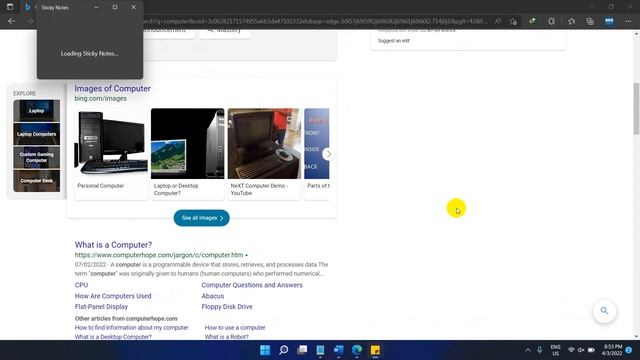The image size is (640, 360).
Task: Open Edge settings and more menu
Action: pyautogui.click(x=628, y=21)
